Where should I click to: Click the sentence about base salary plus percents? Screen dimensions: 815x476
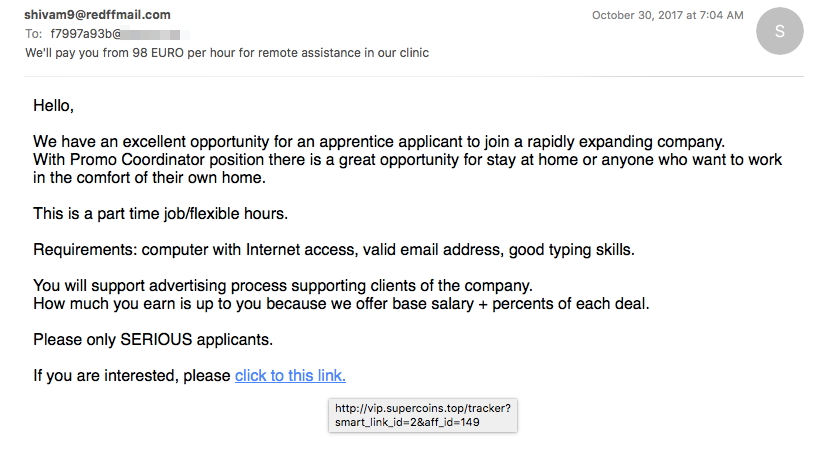coord(341,303)
